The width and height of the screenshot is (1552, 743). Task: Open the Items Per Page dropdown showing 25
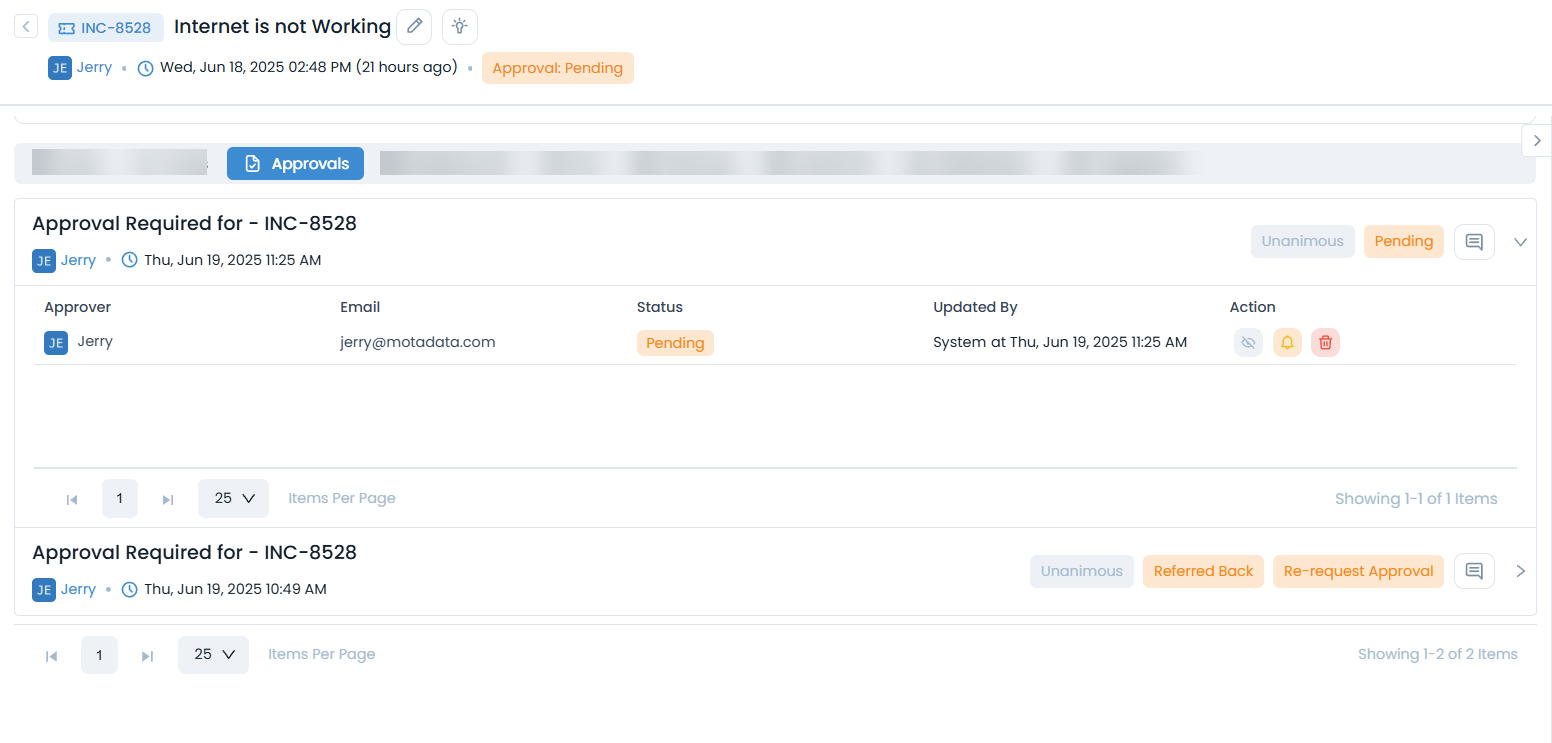pyautogui.click(x=233, y=497)
